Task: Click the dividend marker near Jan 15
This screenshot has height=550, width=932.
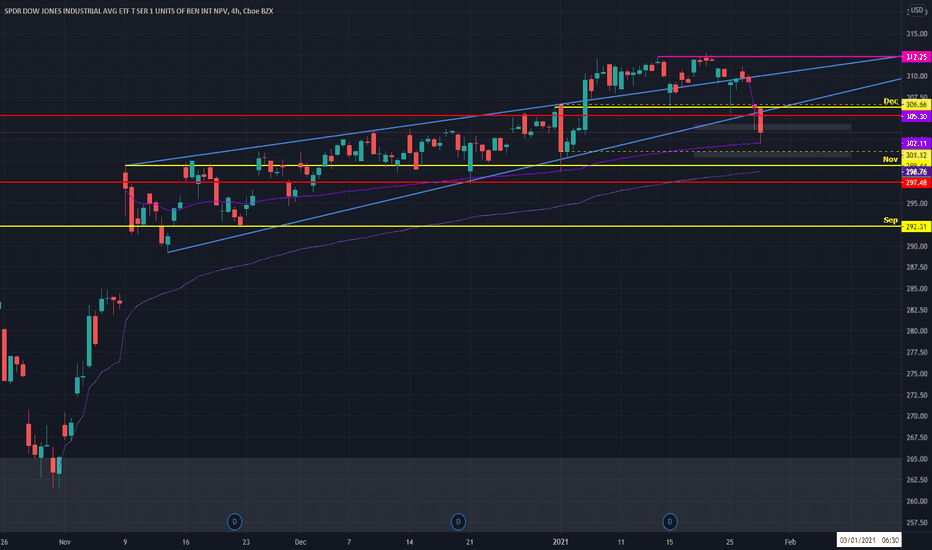Action: (670, 522)
